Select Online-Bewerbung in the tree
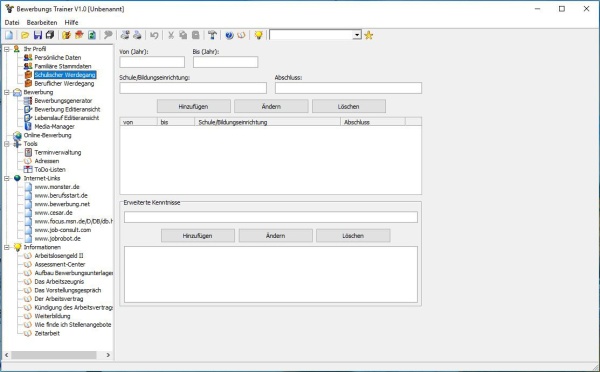The image size is (600, 372). pos(47,135)
